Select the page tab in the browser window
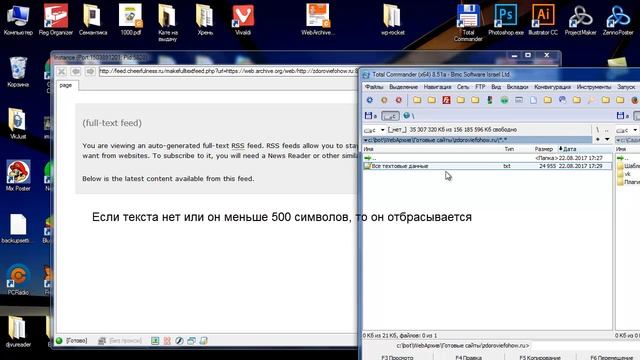 pos(66,85)
